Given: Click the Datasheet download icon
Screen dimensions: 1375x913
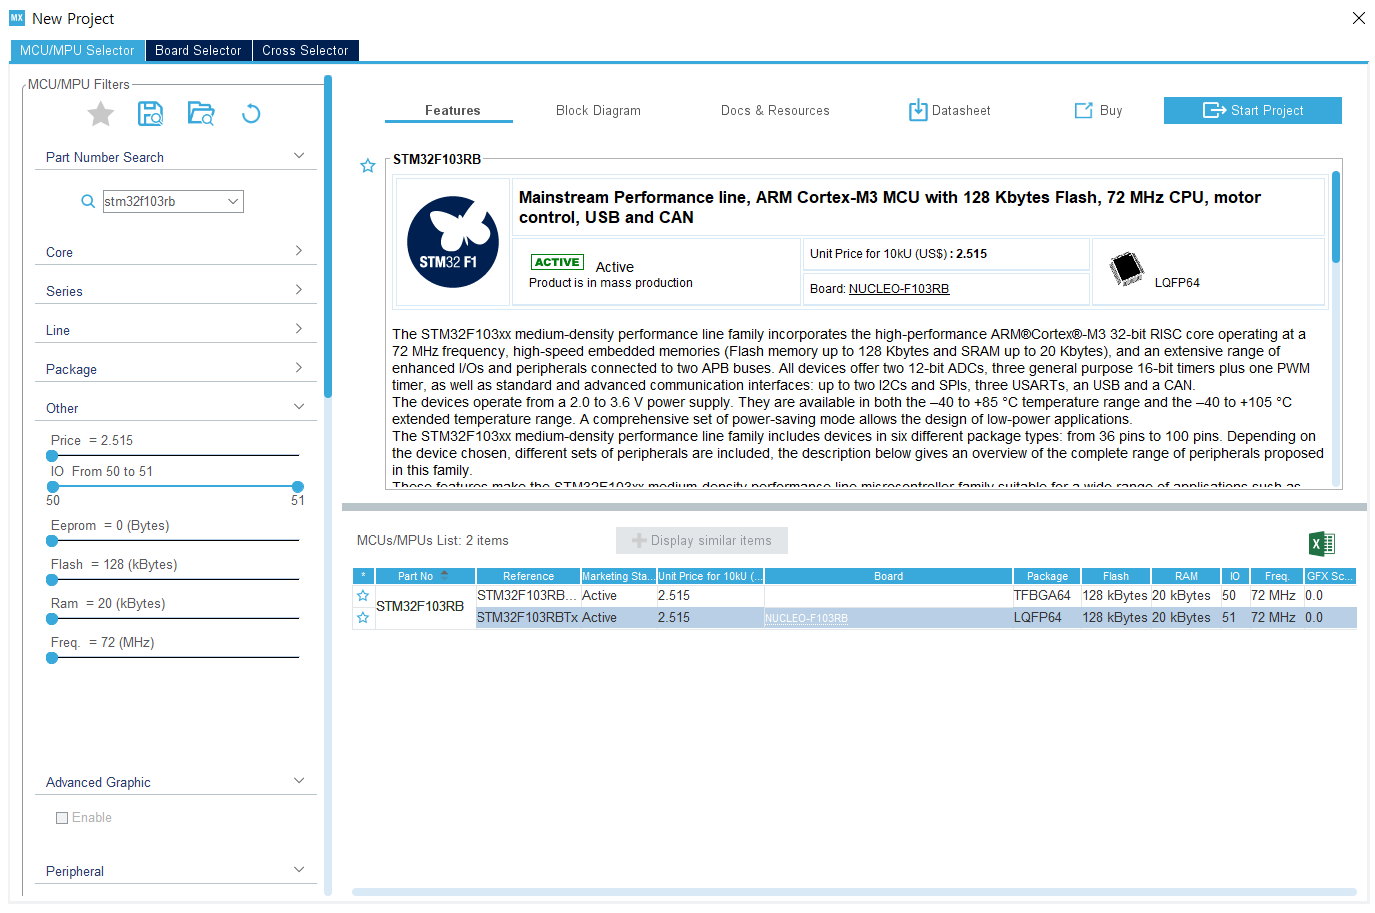Looking at the screenshot, I should coord(918,110).
